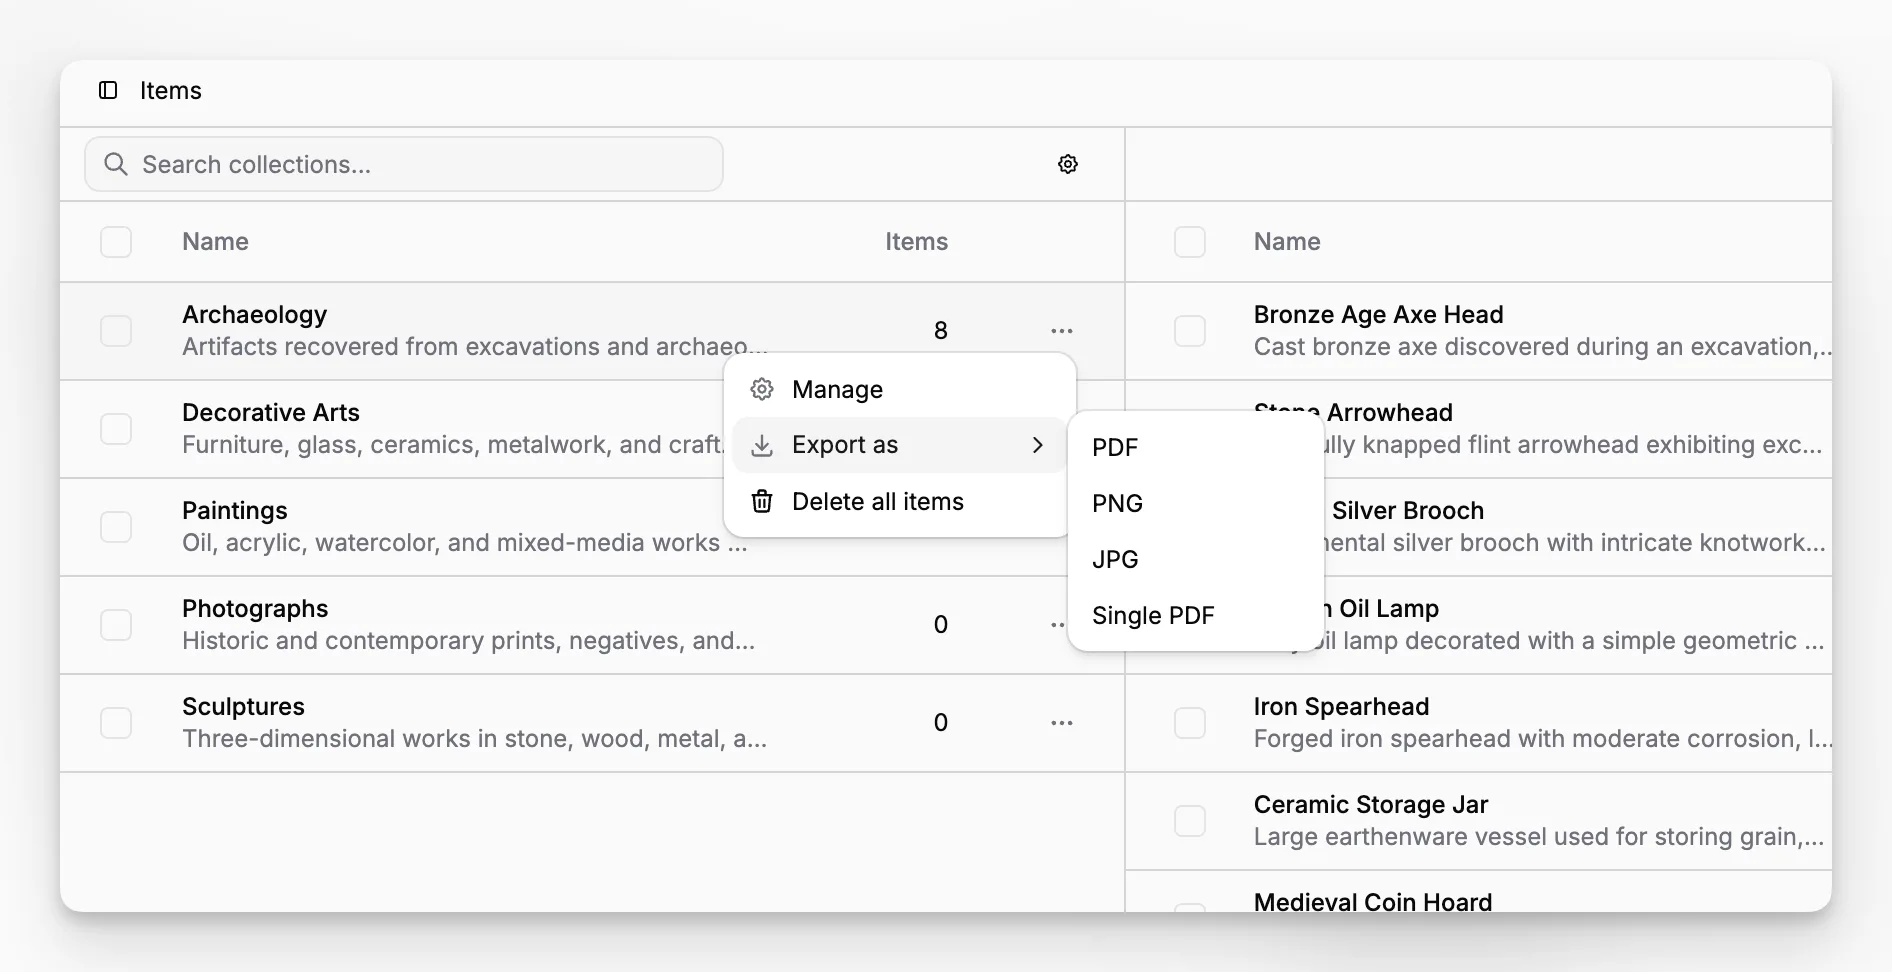Select all collections with header checkbox
The width and height of the screenshot is (1892, 972).
[116, 242]
